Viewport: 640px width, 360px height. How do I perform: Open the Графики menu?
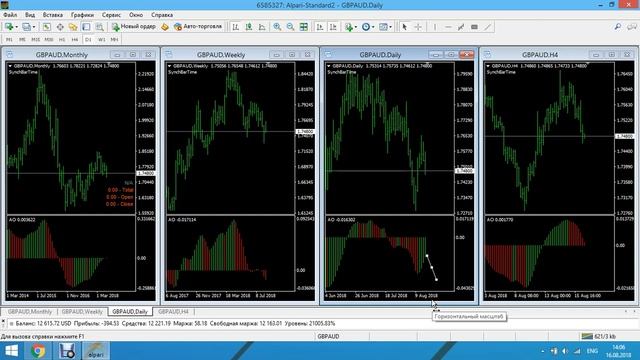coord(82,15)
